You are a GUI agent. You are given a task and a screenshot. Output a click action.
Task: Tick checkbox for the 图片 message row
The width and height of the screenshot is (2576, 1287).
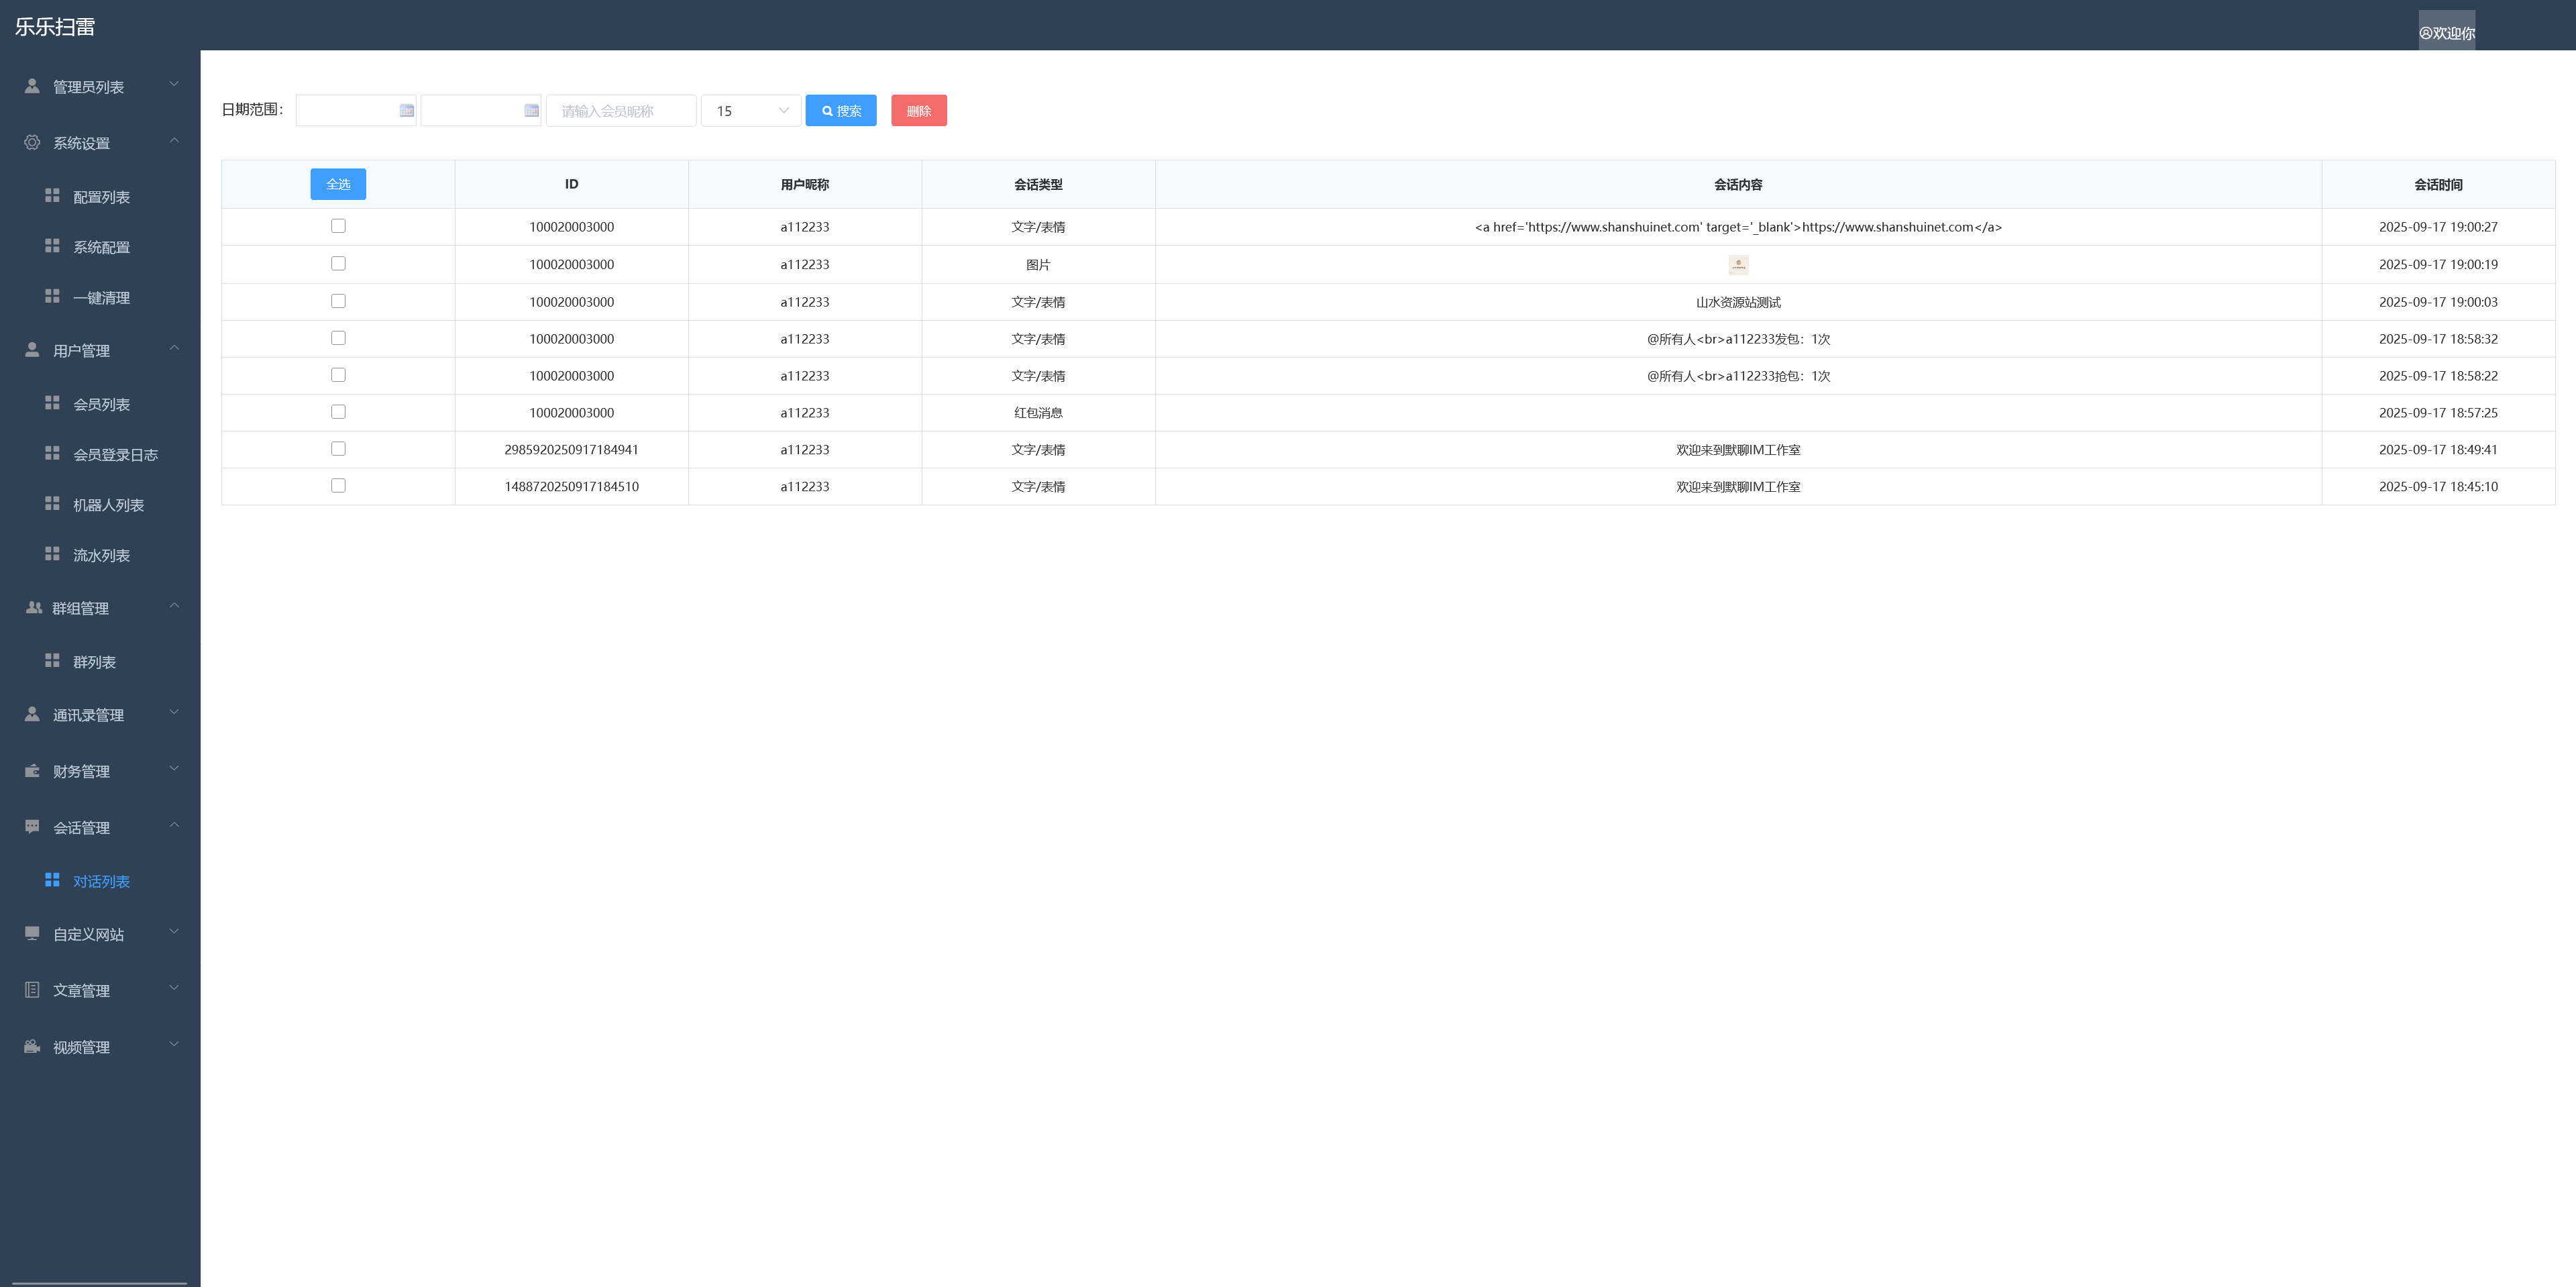pyautogui.click(x=338, y=264)
